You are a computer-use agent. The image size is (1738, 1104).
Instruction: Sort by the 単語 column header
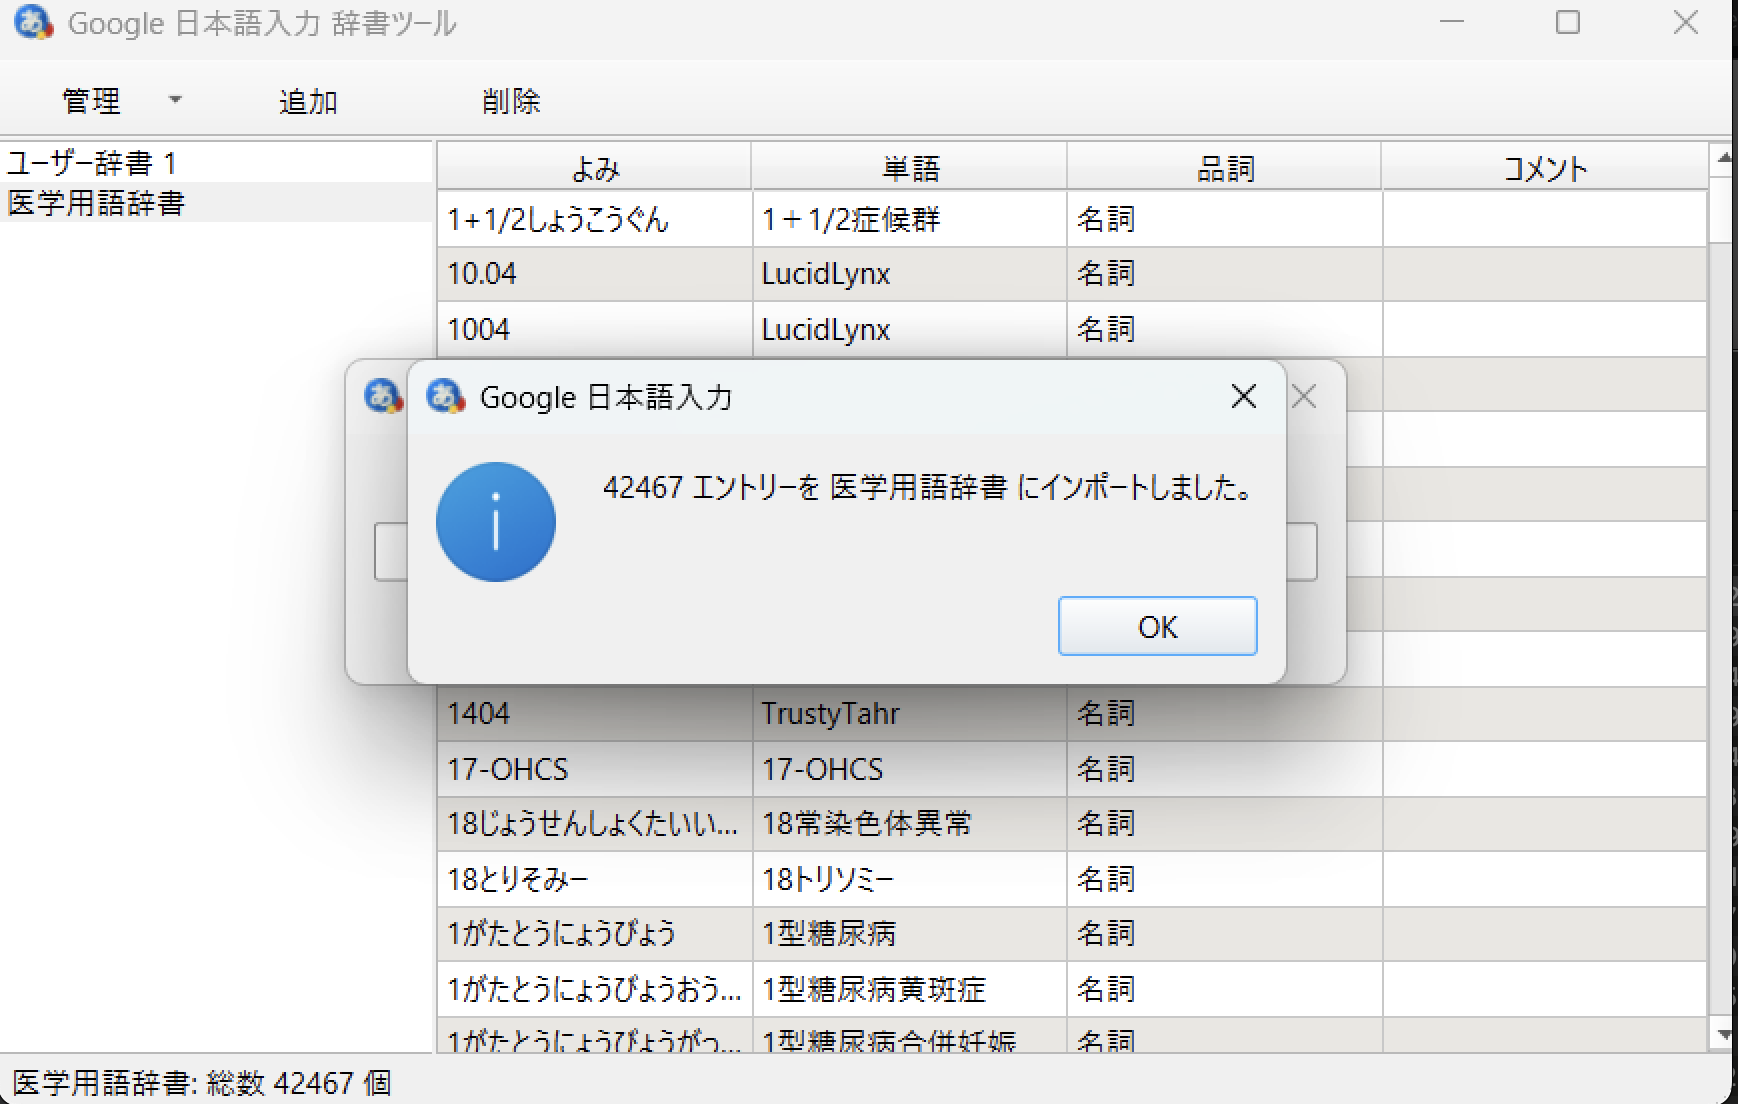coord(909,168)
